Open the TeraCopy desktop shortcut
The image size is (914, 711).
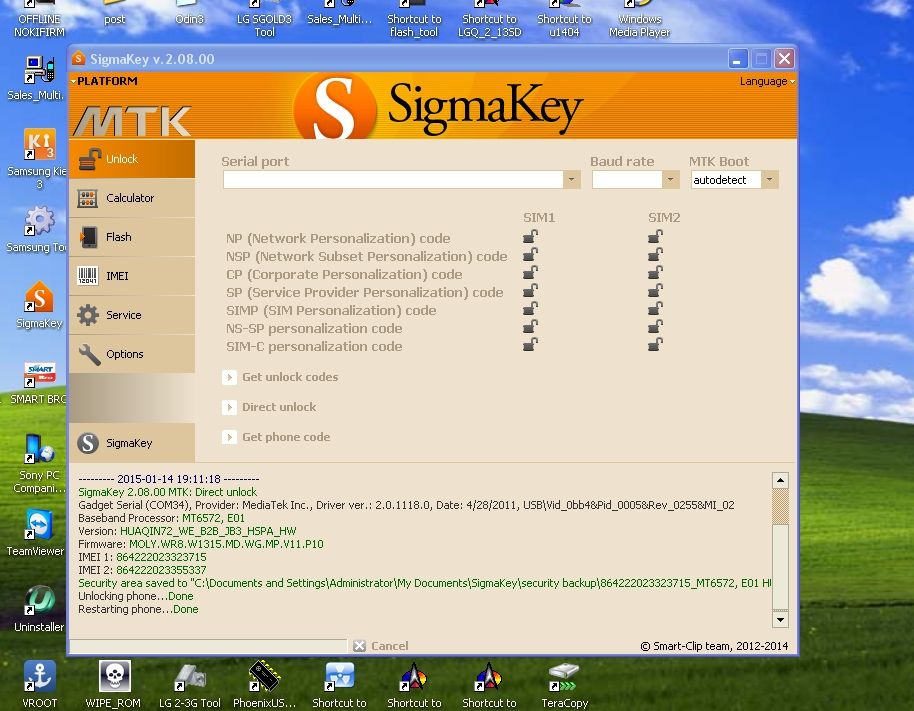(x=564, y=680)
